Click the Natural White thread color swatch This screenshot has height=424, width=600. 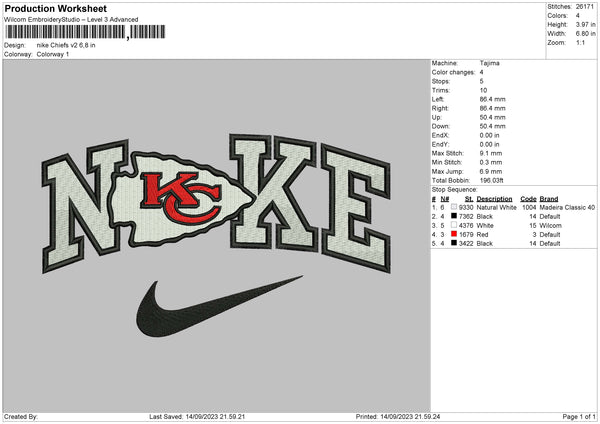coord(454,207)
